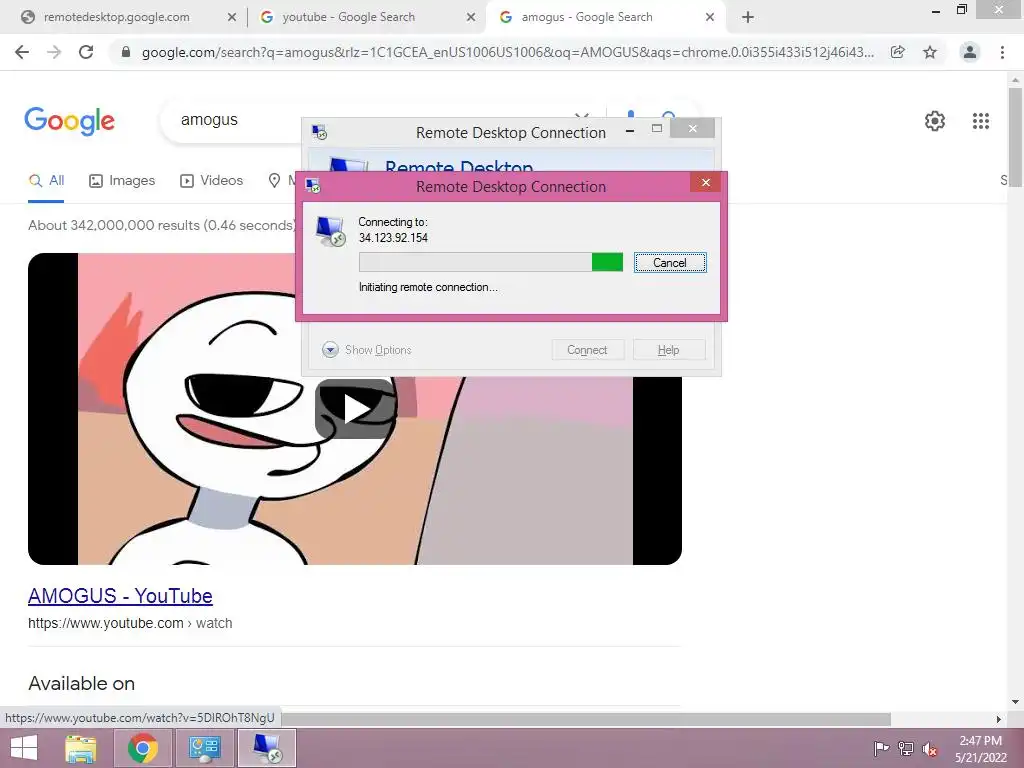Image resolution: width=1024 pixels, height=768 pixels.
Task: Share this page using the share icon
Action: (898, 52)
